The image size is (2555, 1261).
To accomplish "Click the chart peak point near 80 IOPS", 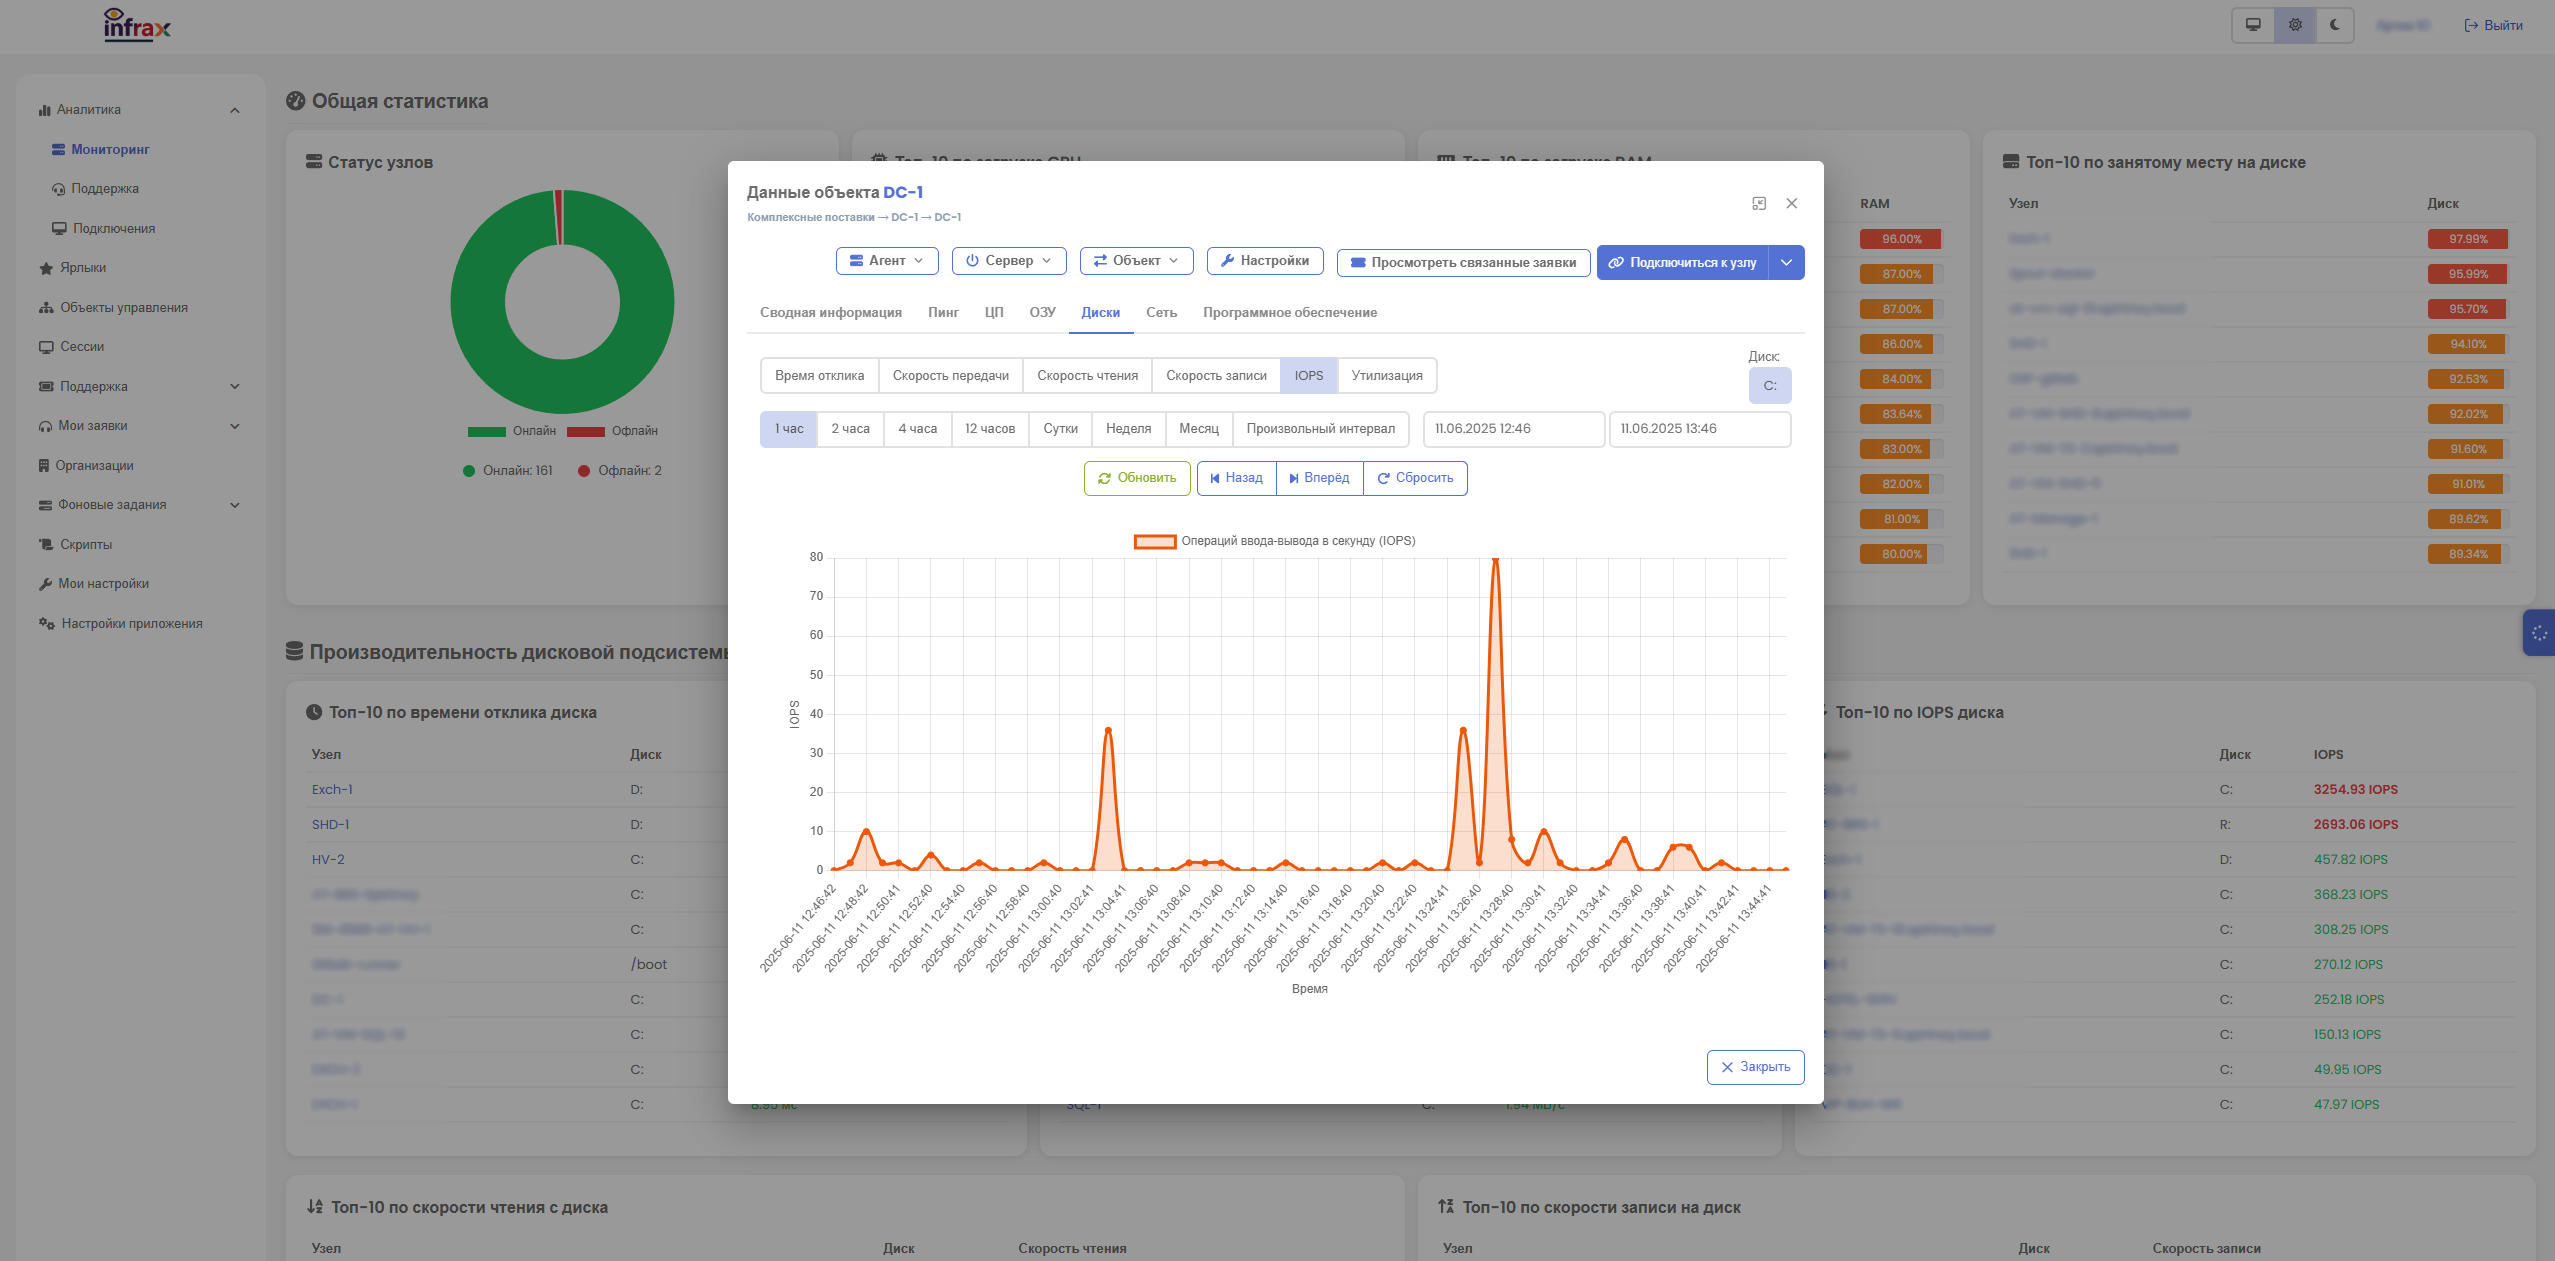I will pyautogui.click(x=1495, y=558).
